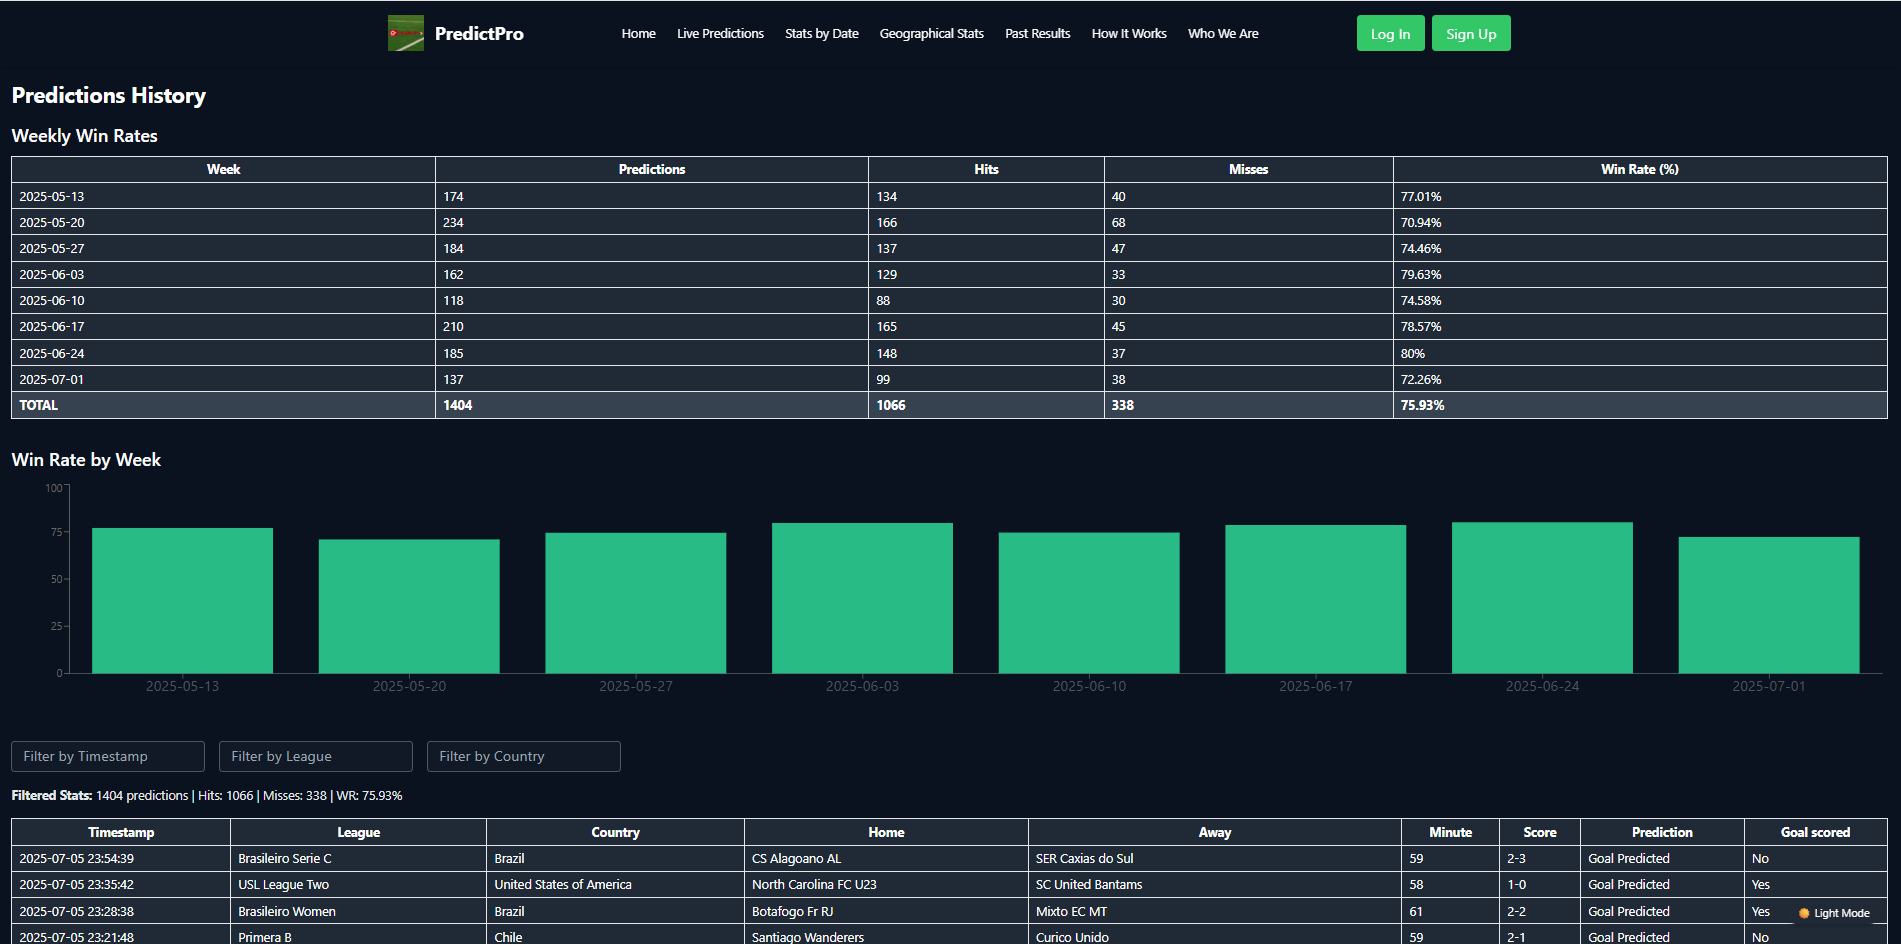
Task: Click the League column header
Action: point(358,832)
